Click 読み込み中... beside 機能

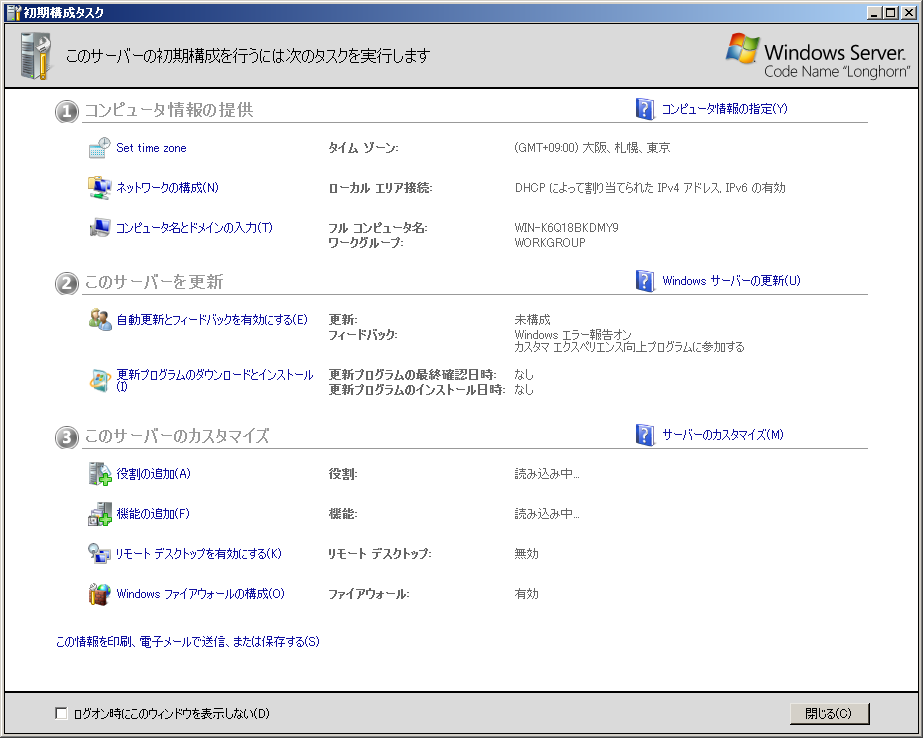click(x=547, y=514)
